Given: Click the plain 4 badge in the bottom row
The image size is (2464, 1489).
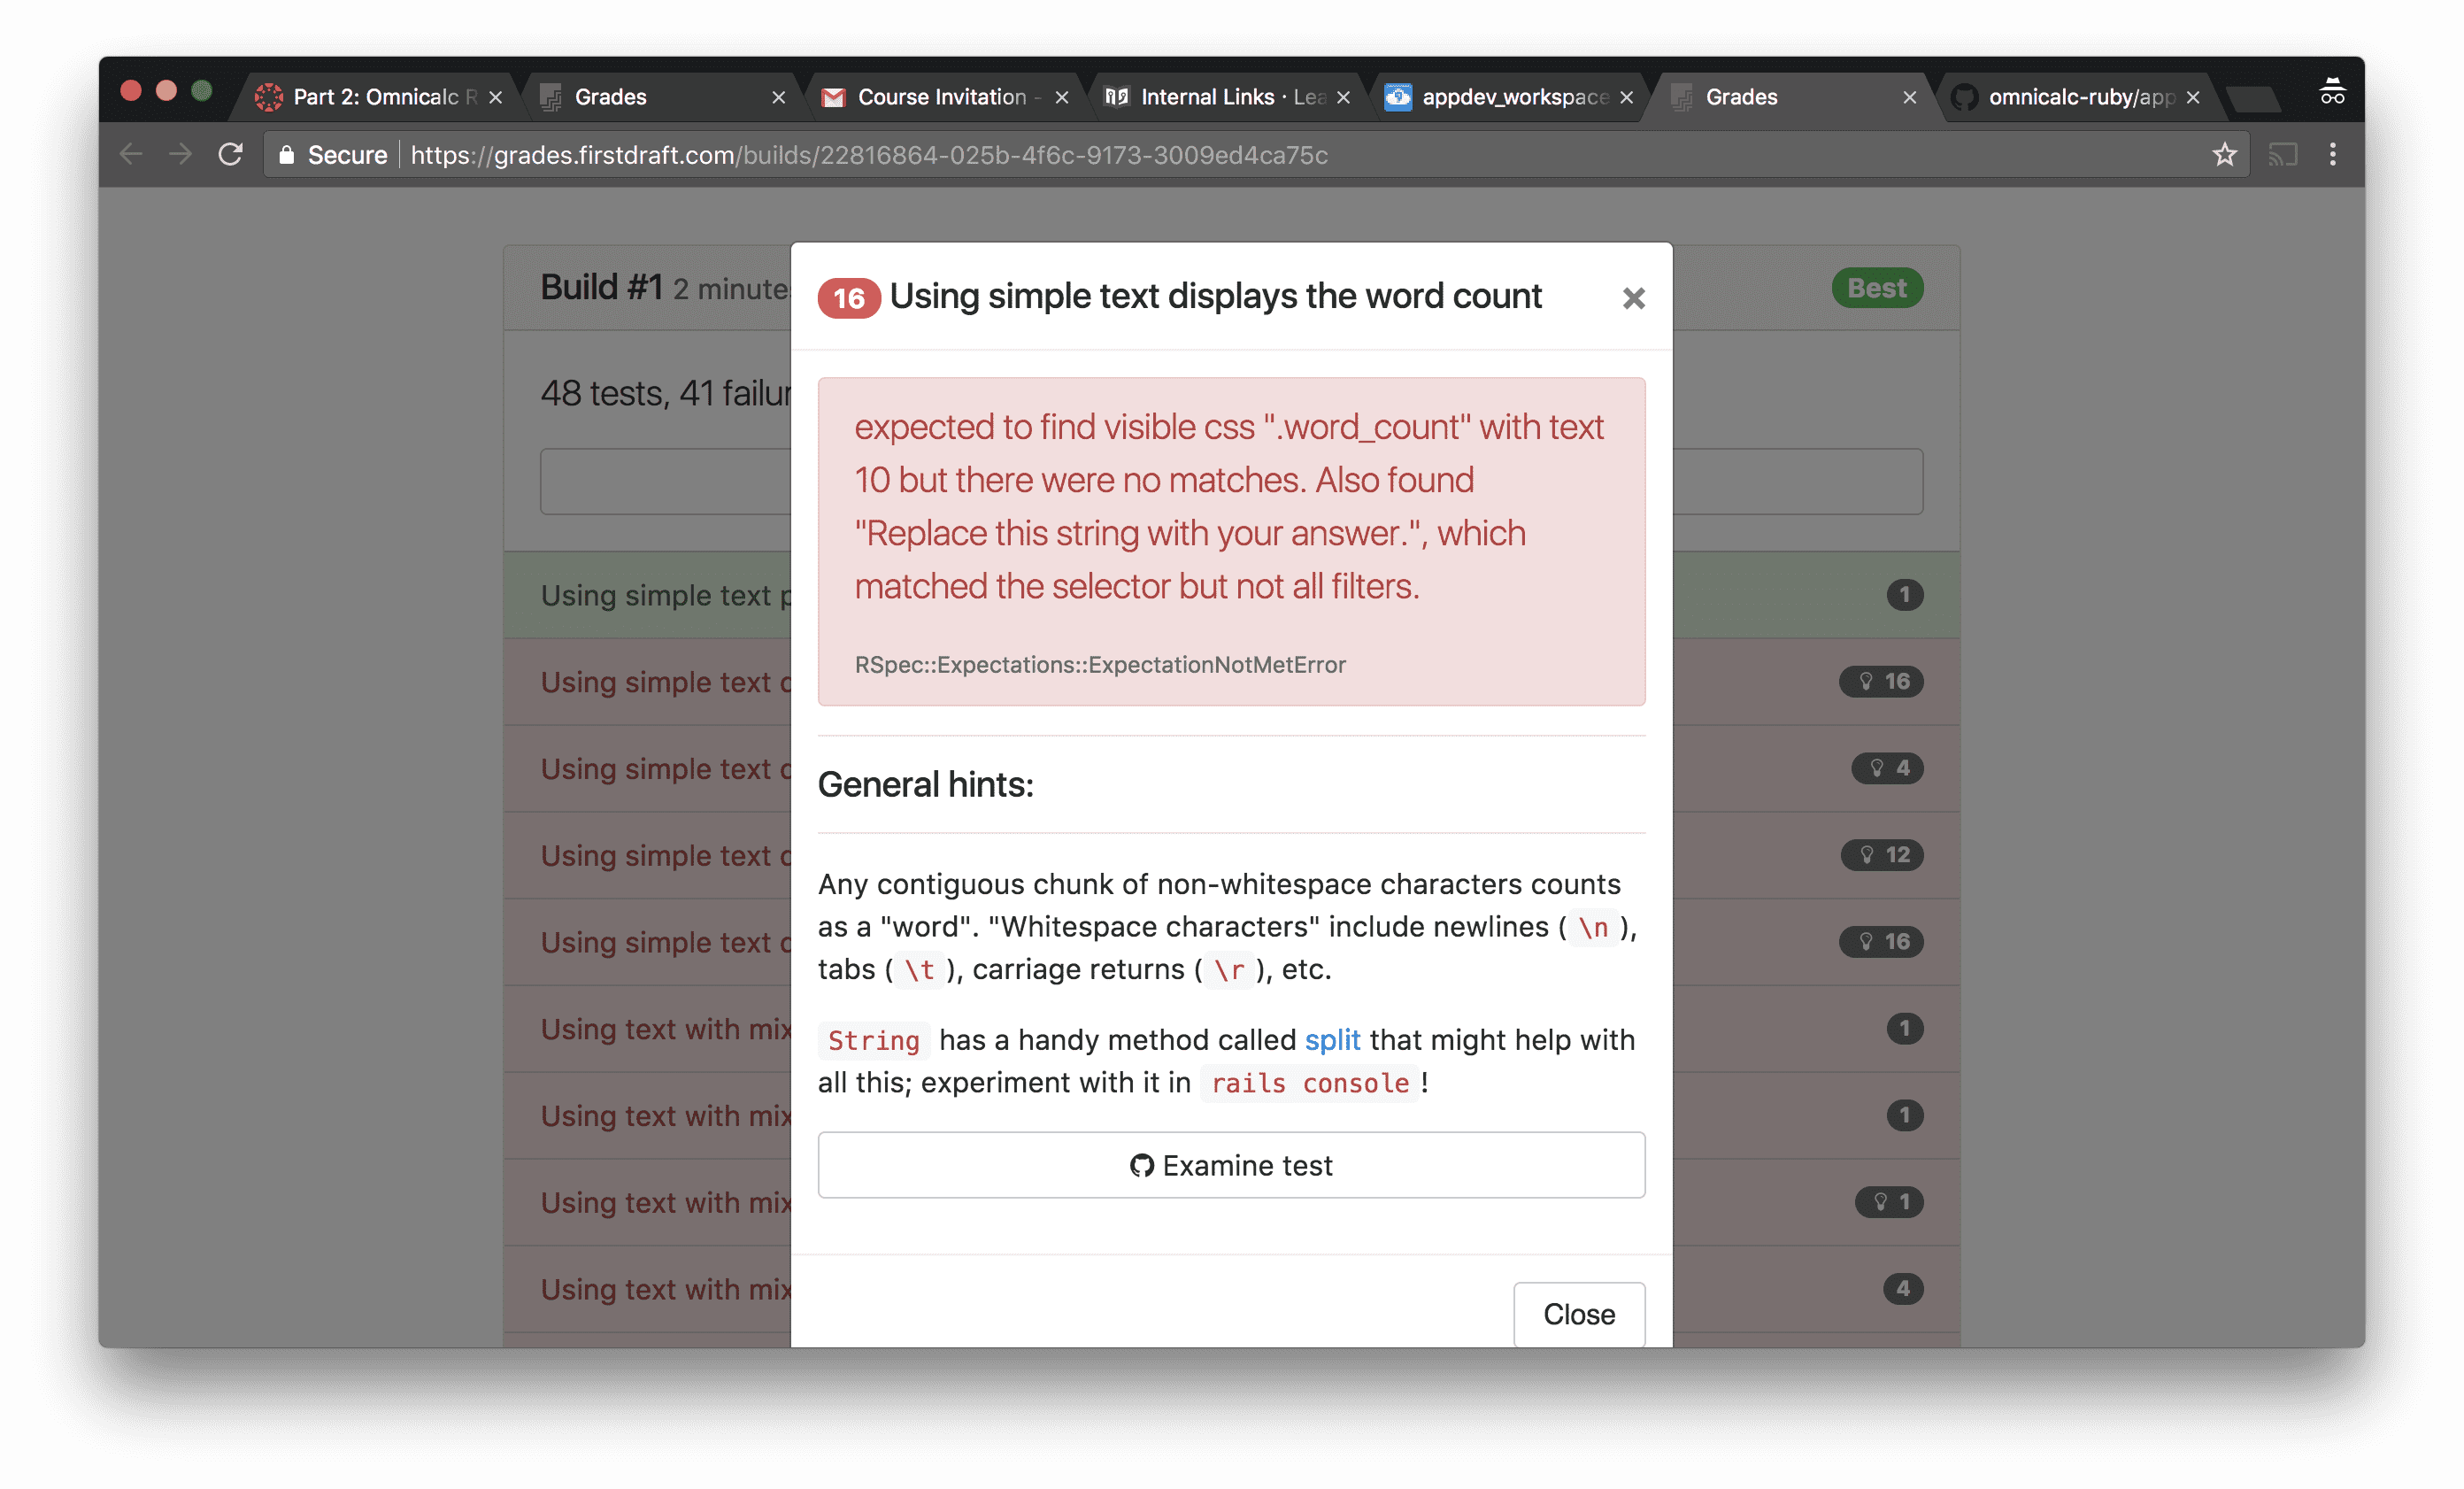Looking at the screenshot, I should point(1903,1289).
